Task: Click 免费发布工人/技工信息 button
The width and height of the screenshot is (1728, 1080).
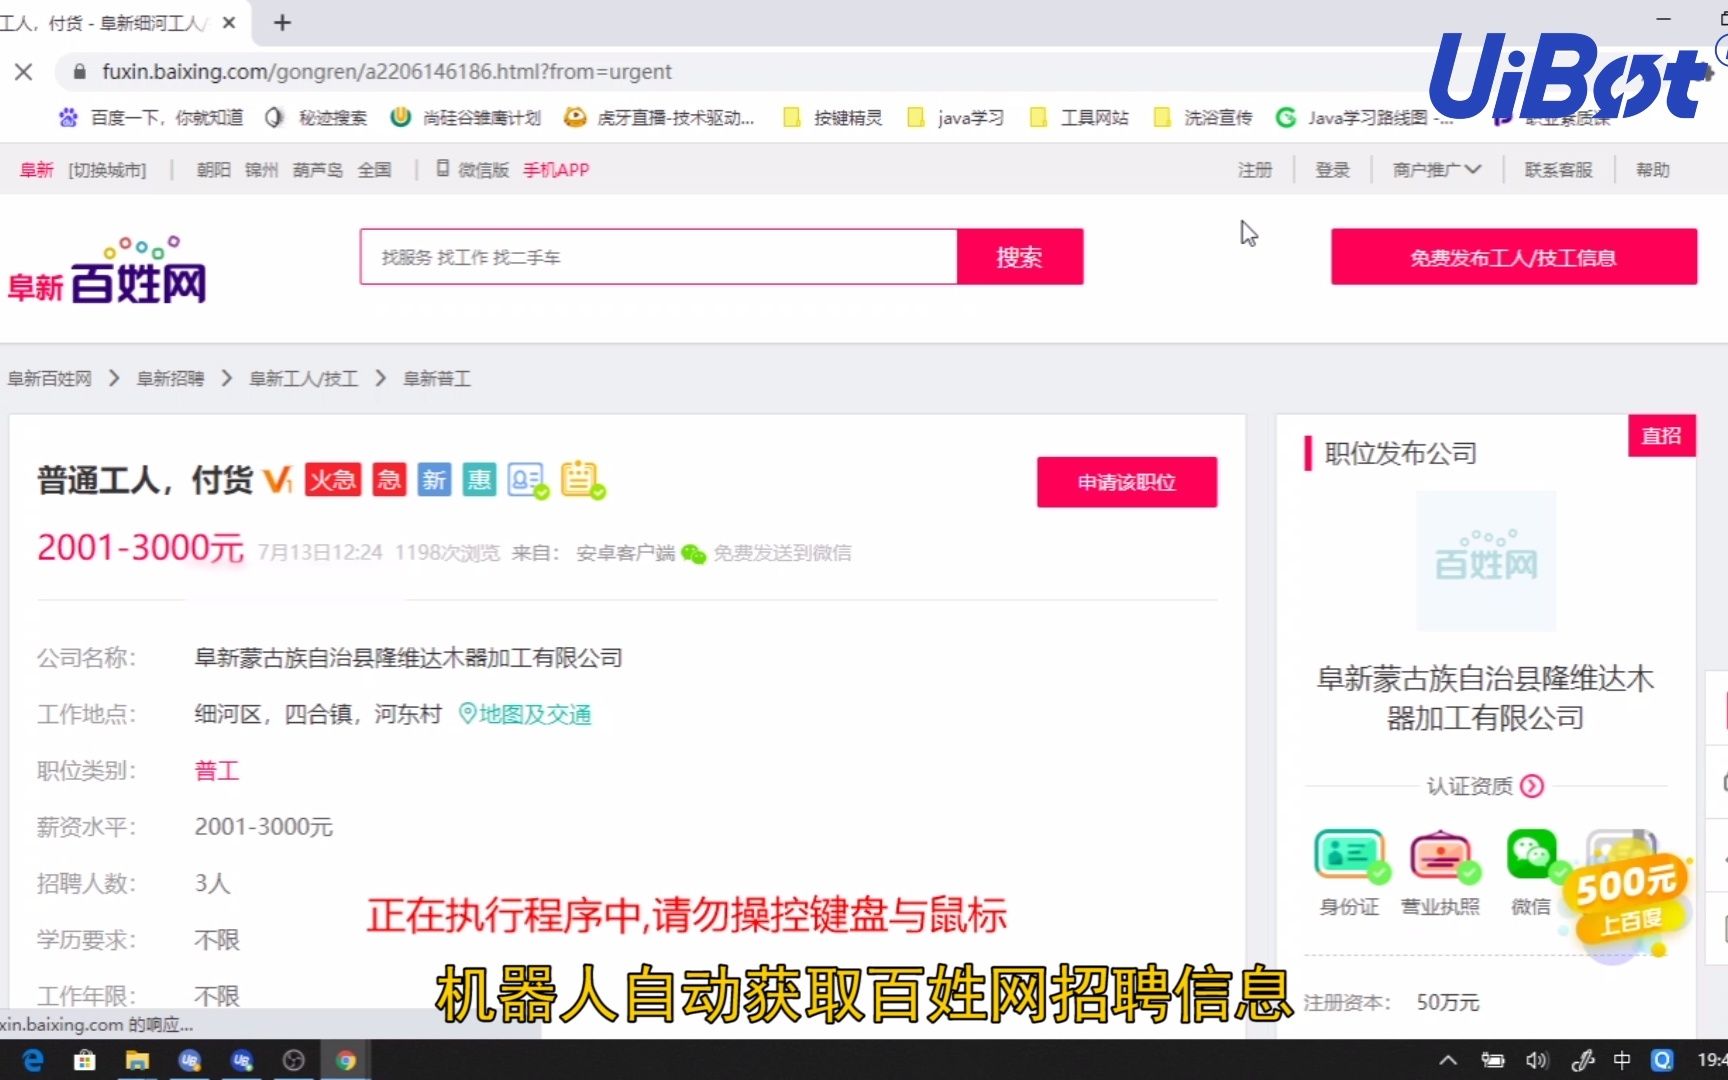Action: (1513, 257)
